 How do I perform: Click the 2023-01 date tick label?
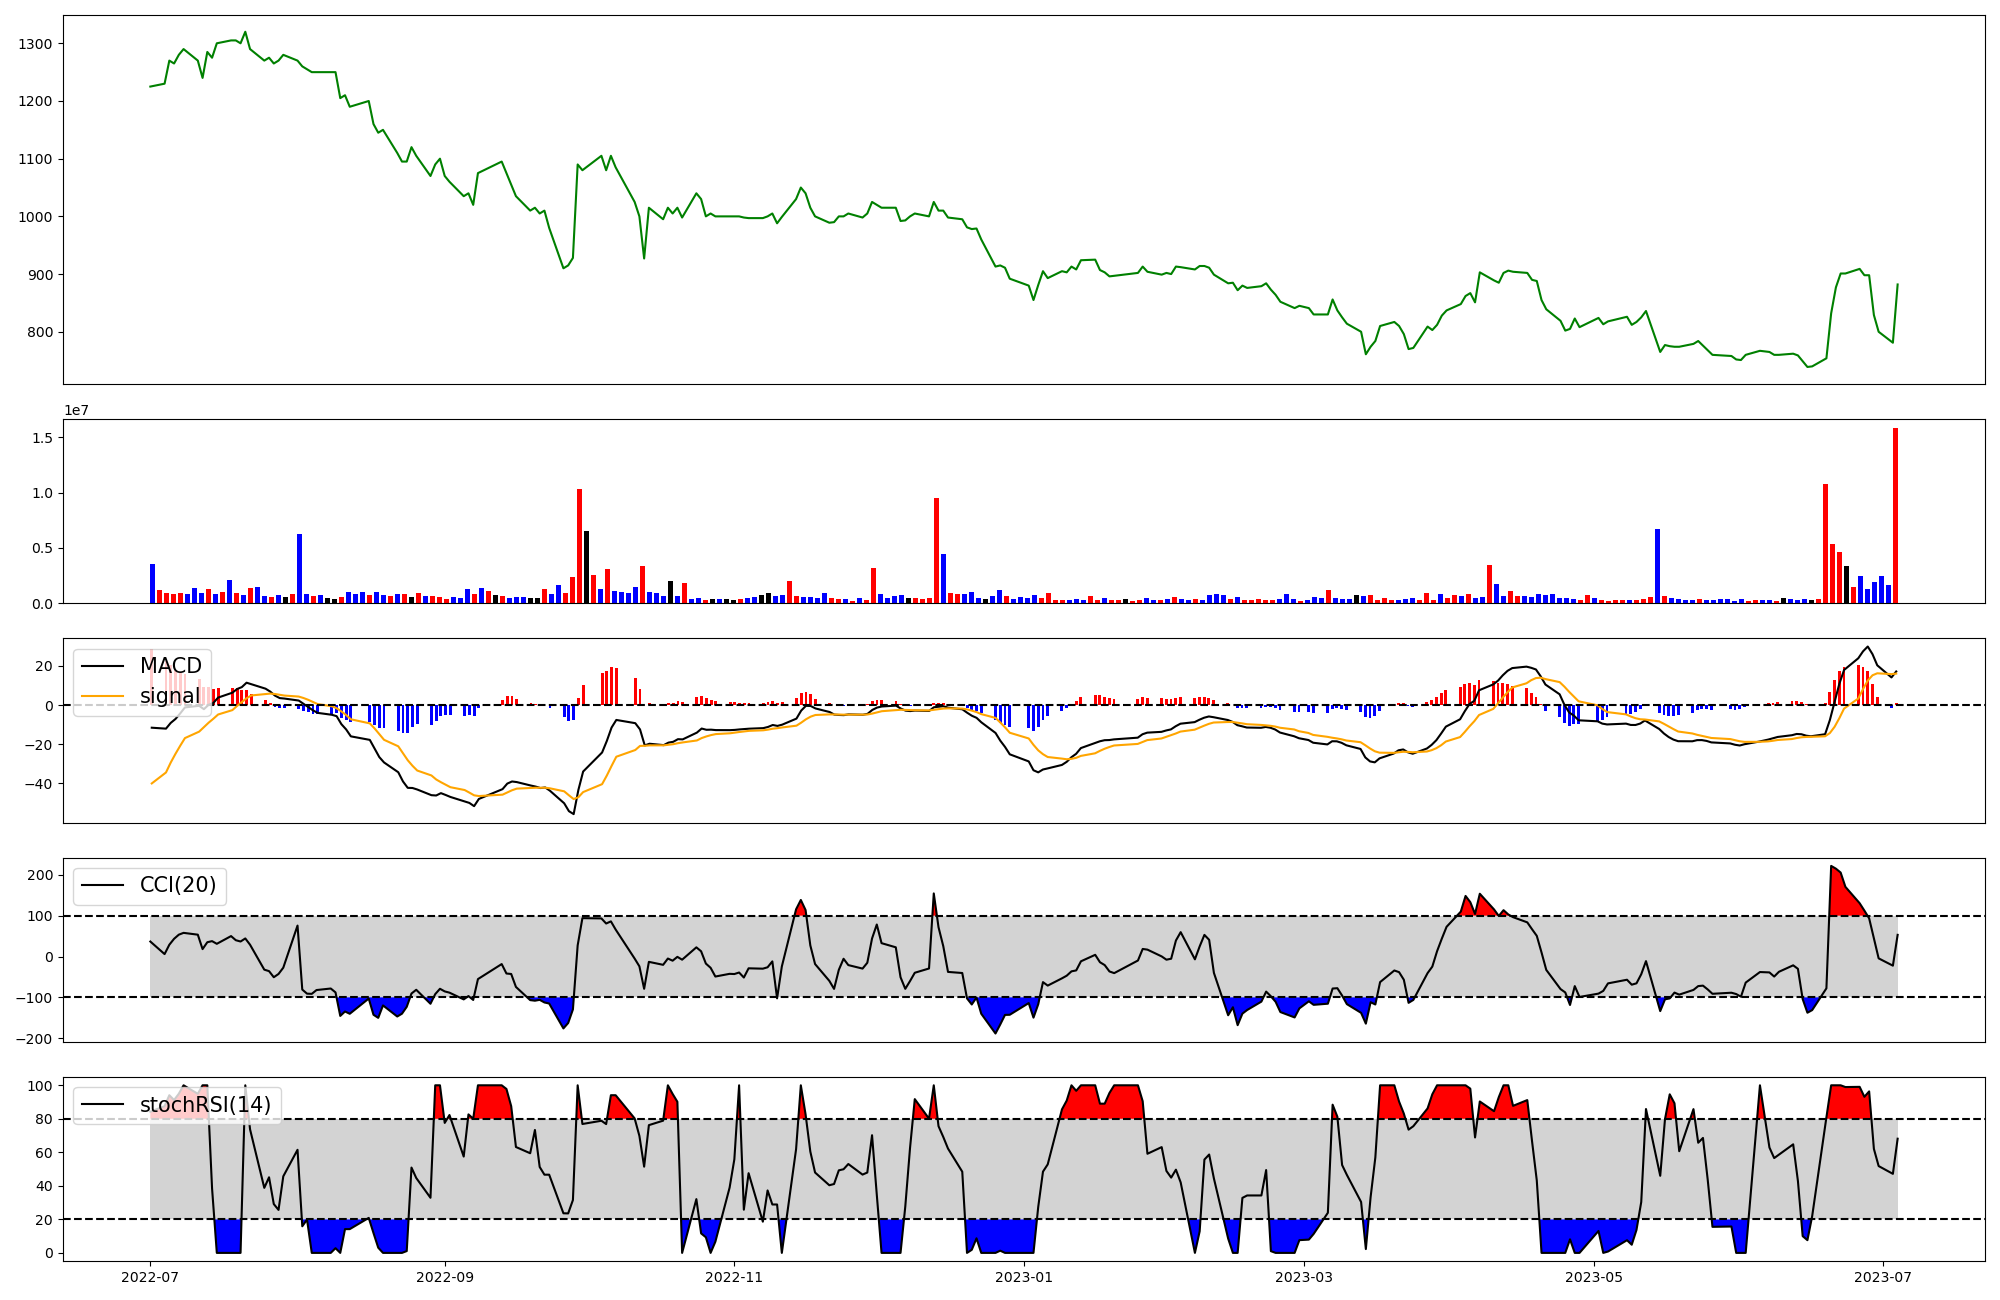point(1024,1277)
